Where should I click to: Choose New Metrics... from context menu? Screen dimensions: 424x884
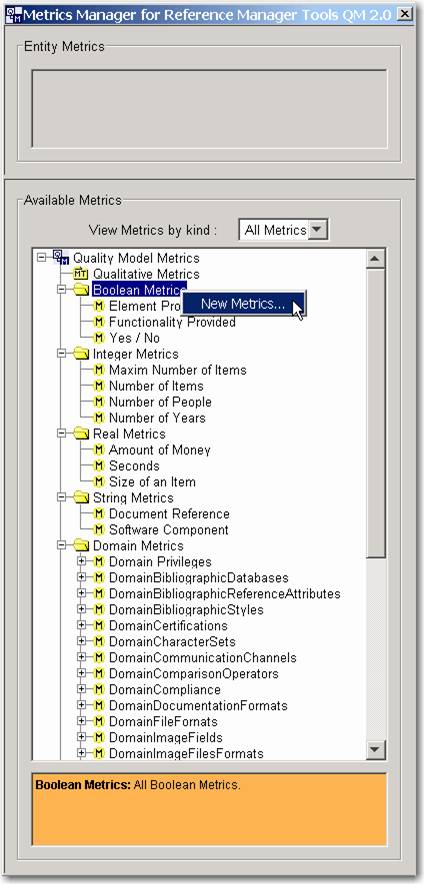pos(243,304)
